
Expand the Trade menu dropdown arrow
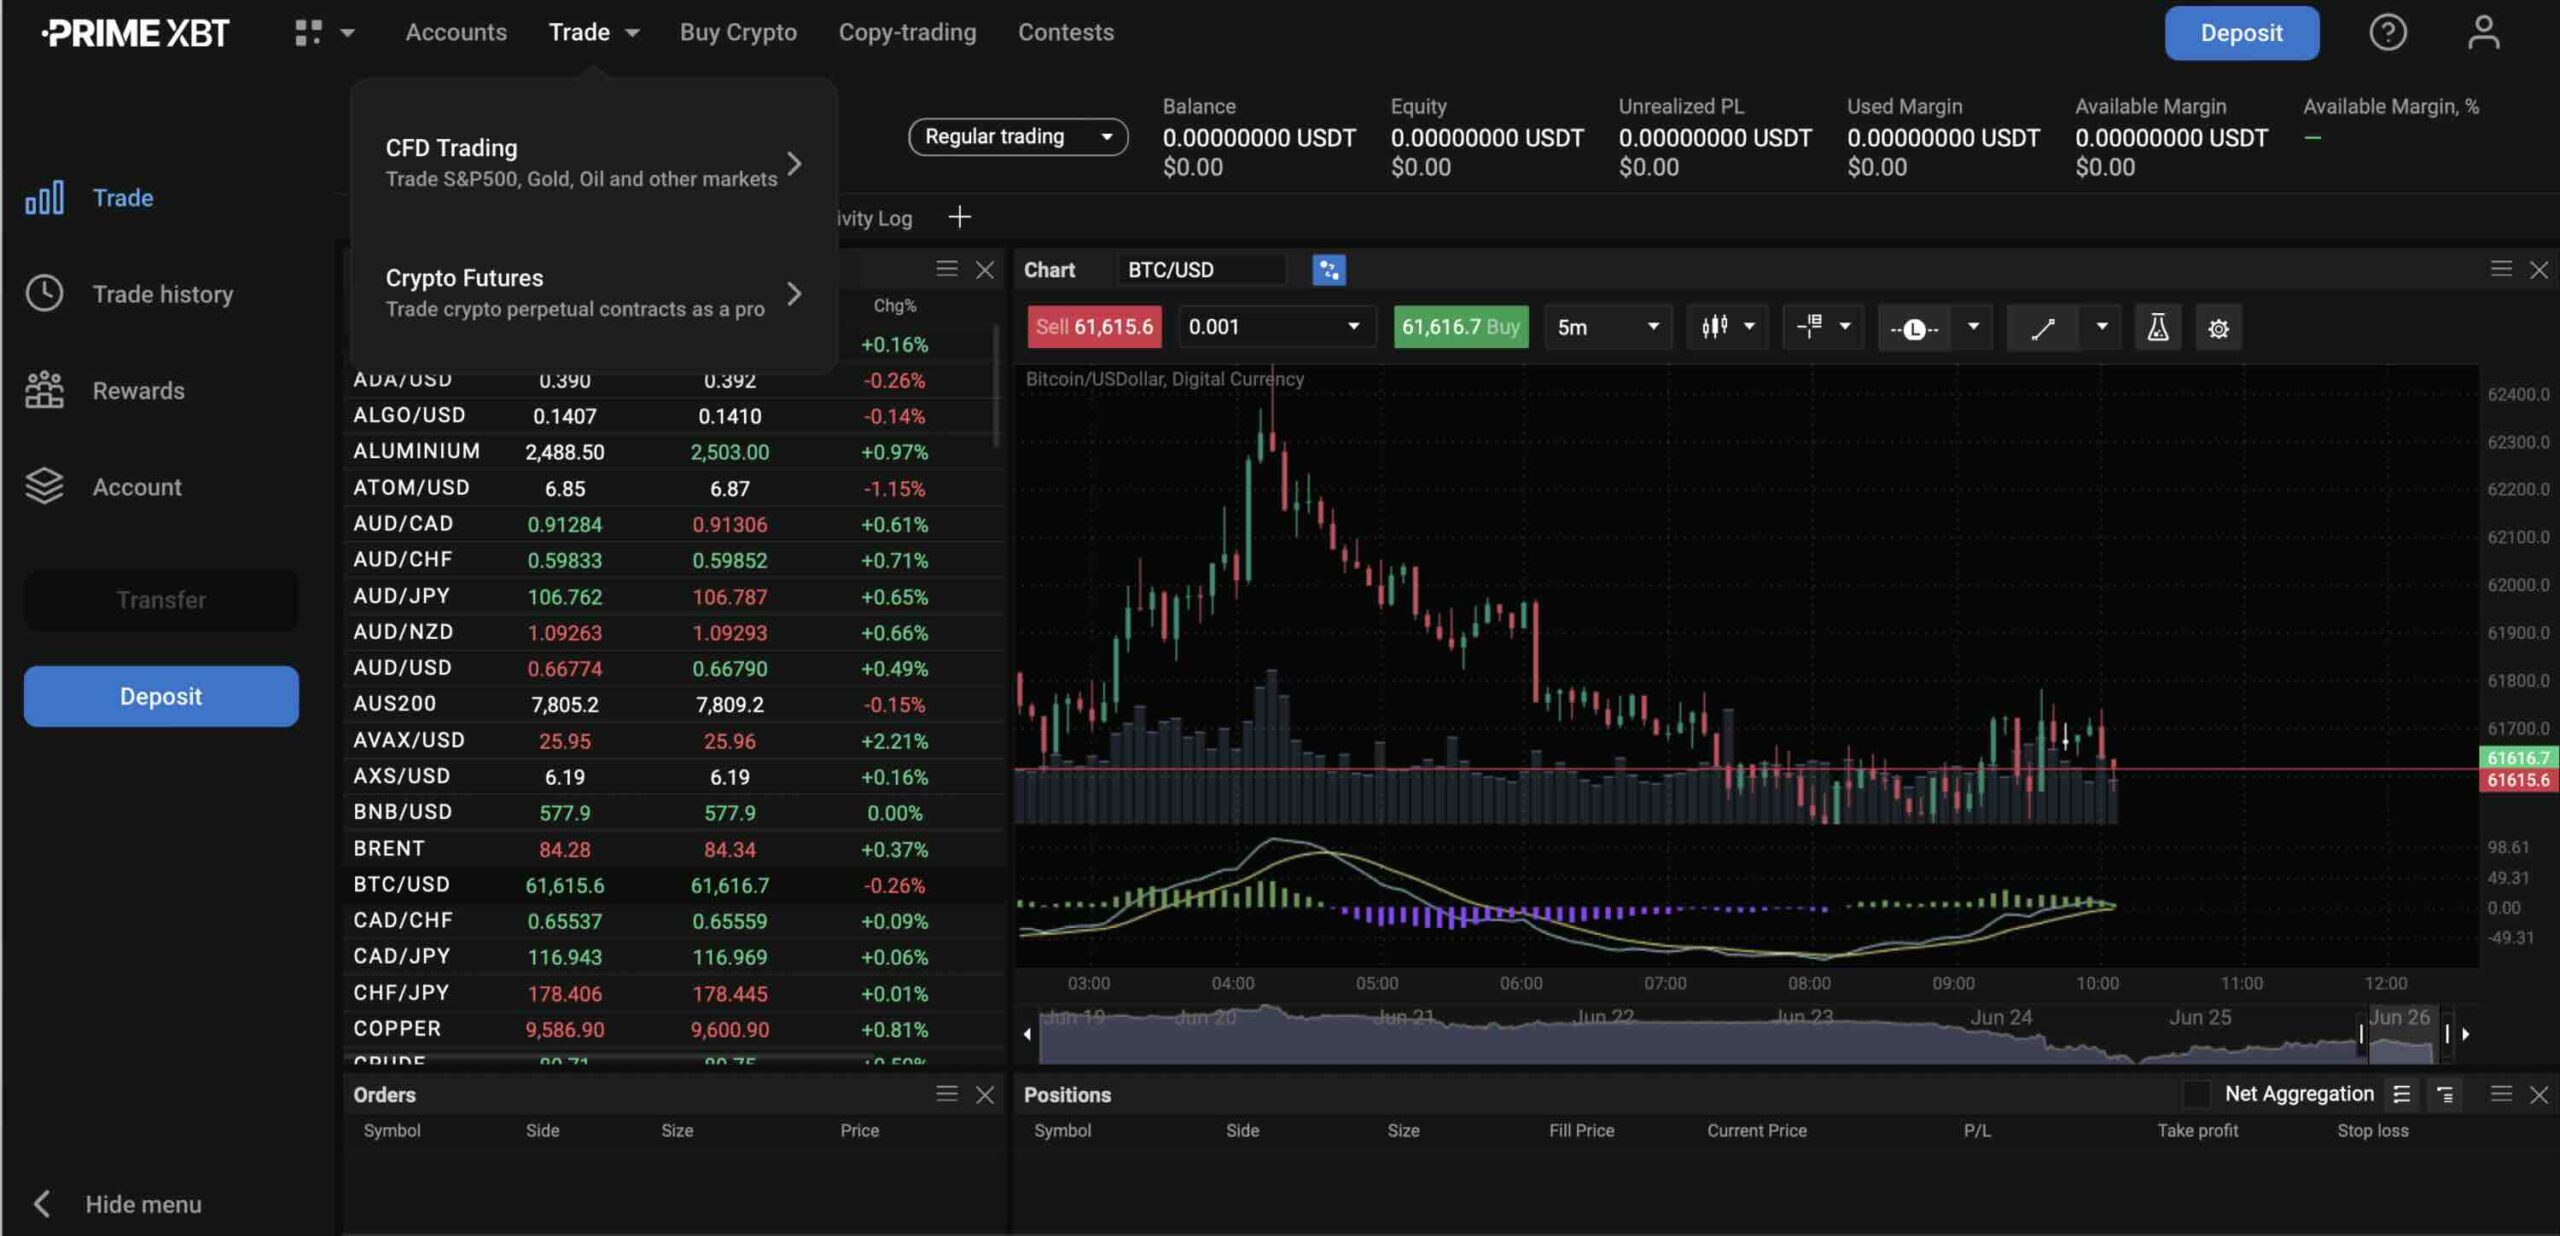[632, 33]
